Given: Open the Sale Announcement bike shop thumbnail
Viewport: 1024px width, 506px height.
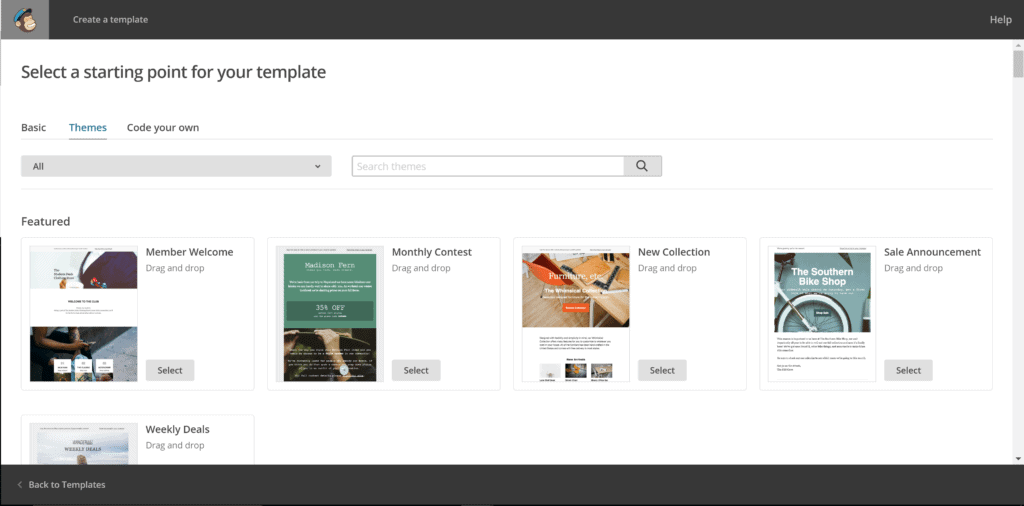Looking at the screenshot, I should coord(822,314).
